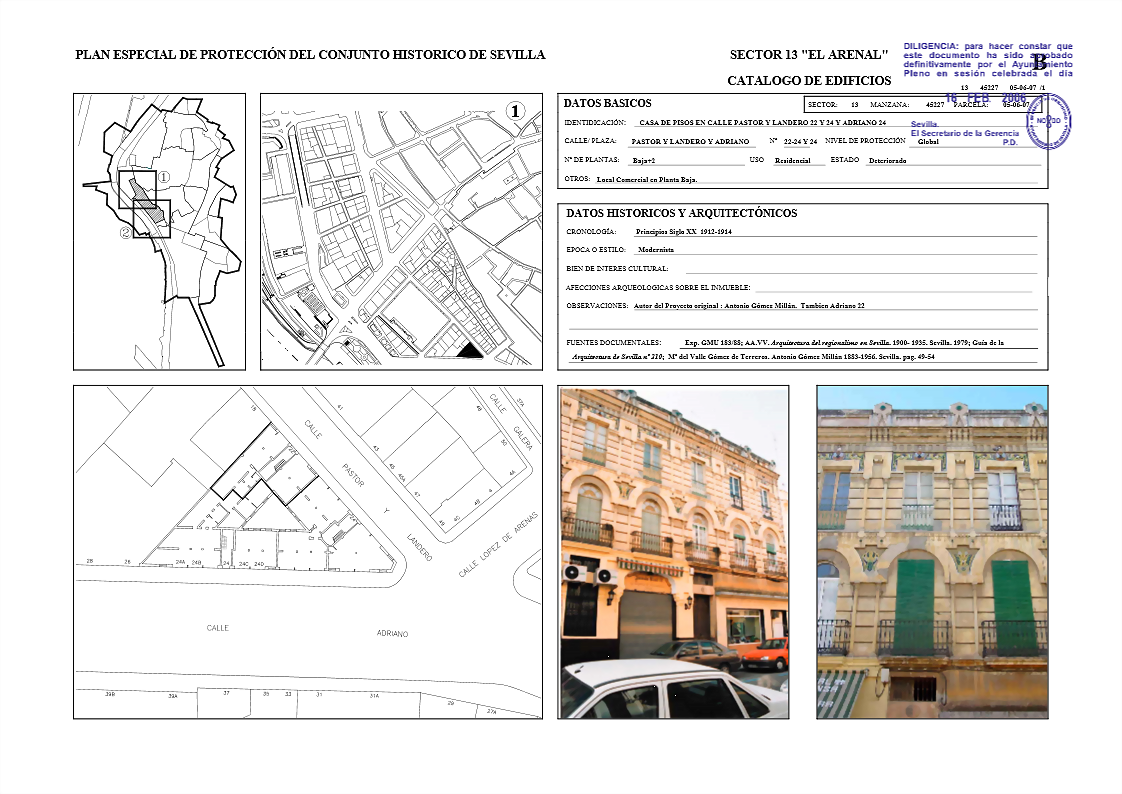The width and height of the screenshot is (1122, 794).
Task: Click the 'ESTADO' field label
Action: tap(844, 160)
